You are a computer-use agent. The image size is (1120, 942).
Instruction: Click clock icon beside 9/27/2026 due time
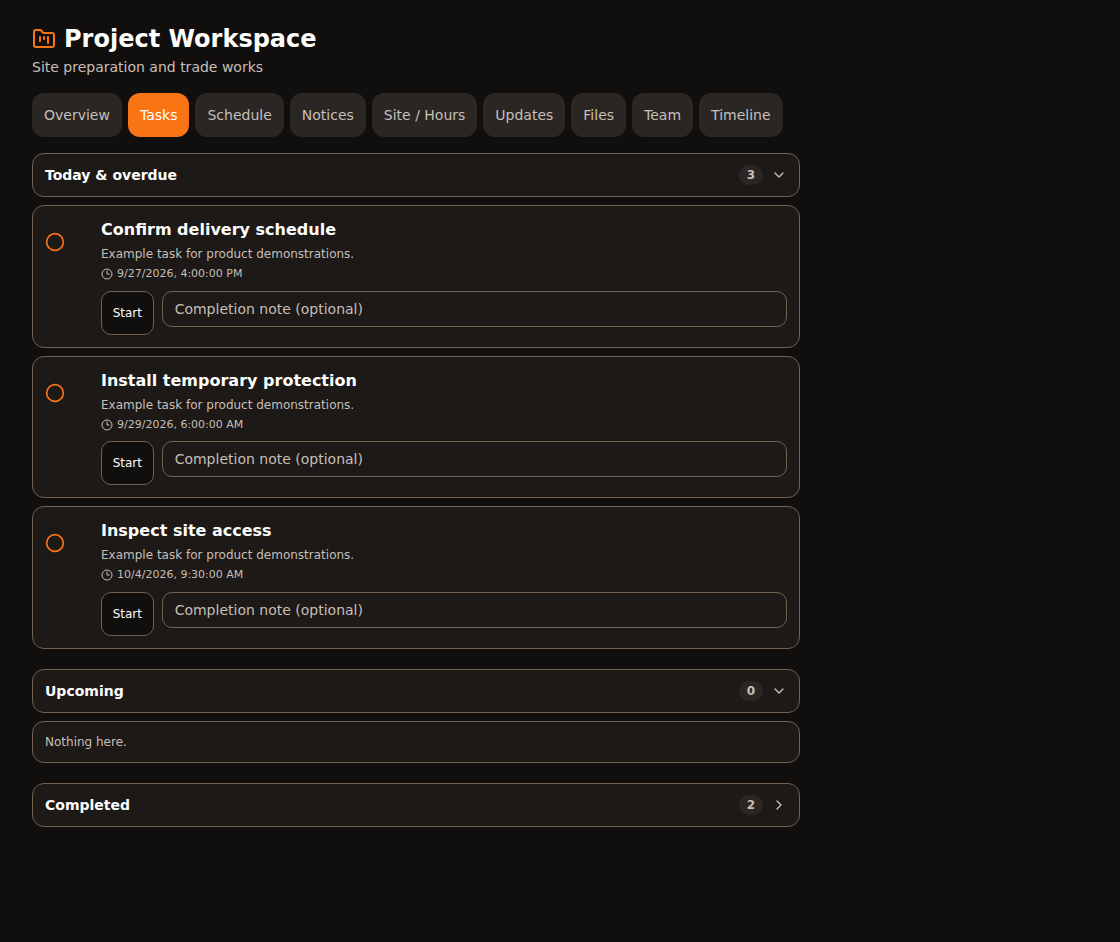[107, 274]
